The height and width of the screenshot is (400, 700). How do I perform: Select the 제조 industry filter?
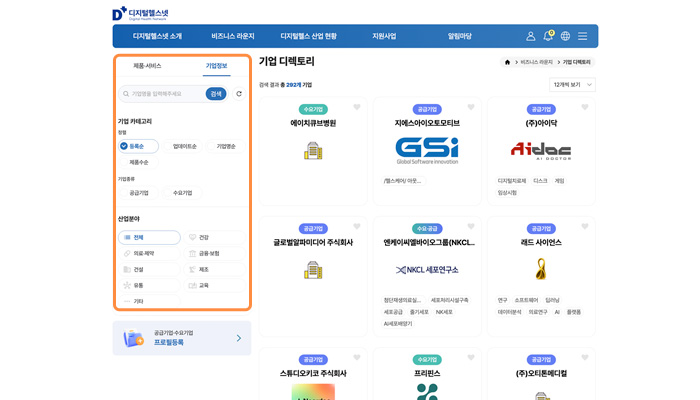click(214, 270)
